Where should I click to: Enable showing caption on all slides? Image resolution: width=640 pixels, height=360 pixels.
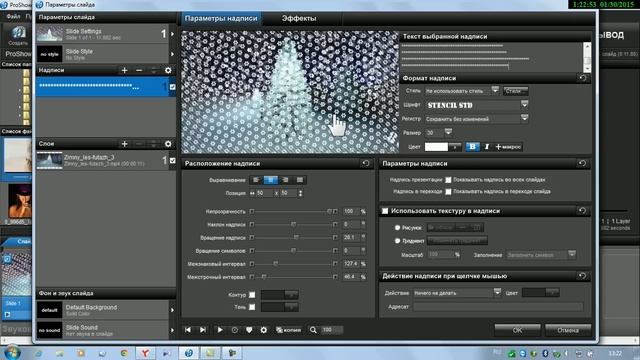pyautogui.click(x=448, y=180)
